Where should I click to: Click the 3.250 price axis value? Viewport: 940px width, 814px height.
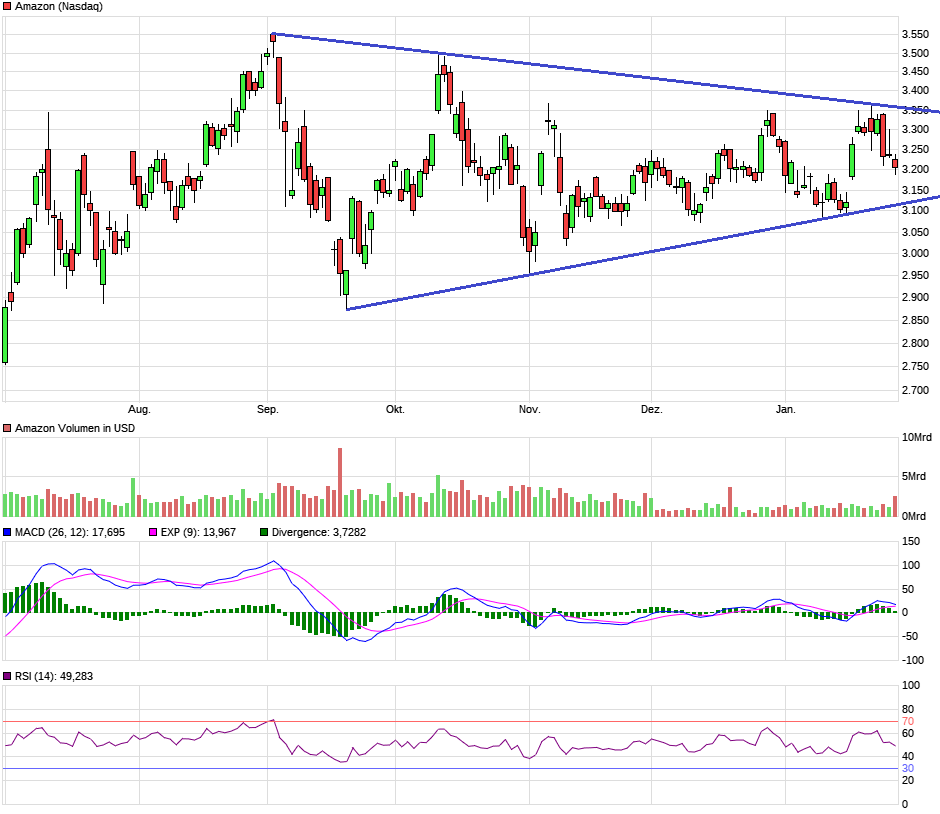point(915,150)
